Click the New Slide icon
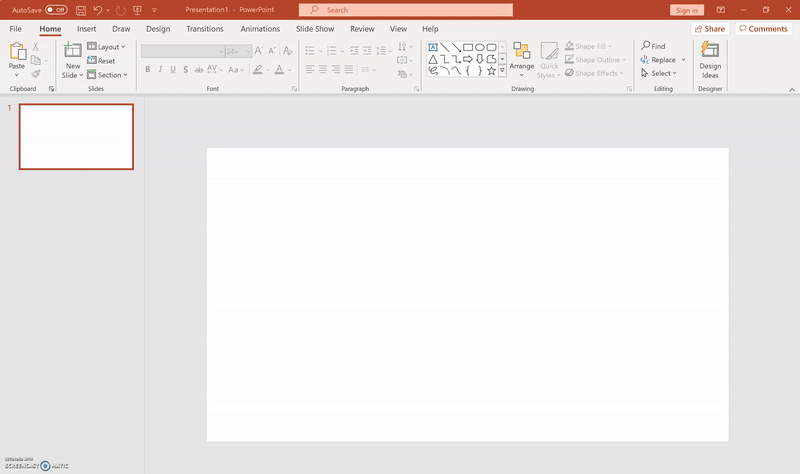The width and height of the screenshot is (800, 474). click(72, 51)
